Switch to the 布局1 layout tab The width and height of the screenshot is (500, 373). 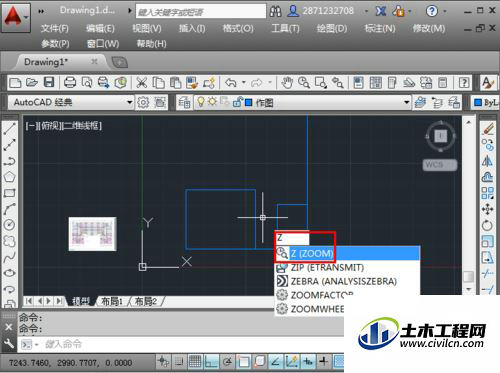(111, 302)
